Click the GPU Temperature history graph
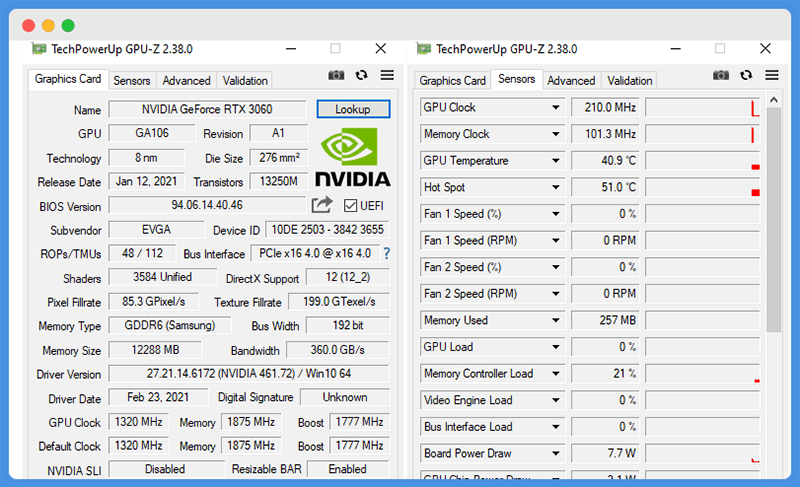 tap(702, 161)
